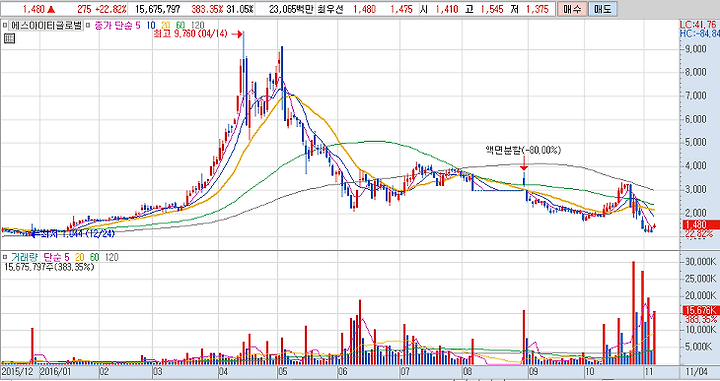This screenshot has width=720, height=381.
Task: Click the red 1,480 current price tag
Action: pos(700,225)
